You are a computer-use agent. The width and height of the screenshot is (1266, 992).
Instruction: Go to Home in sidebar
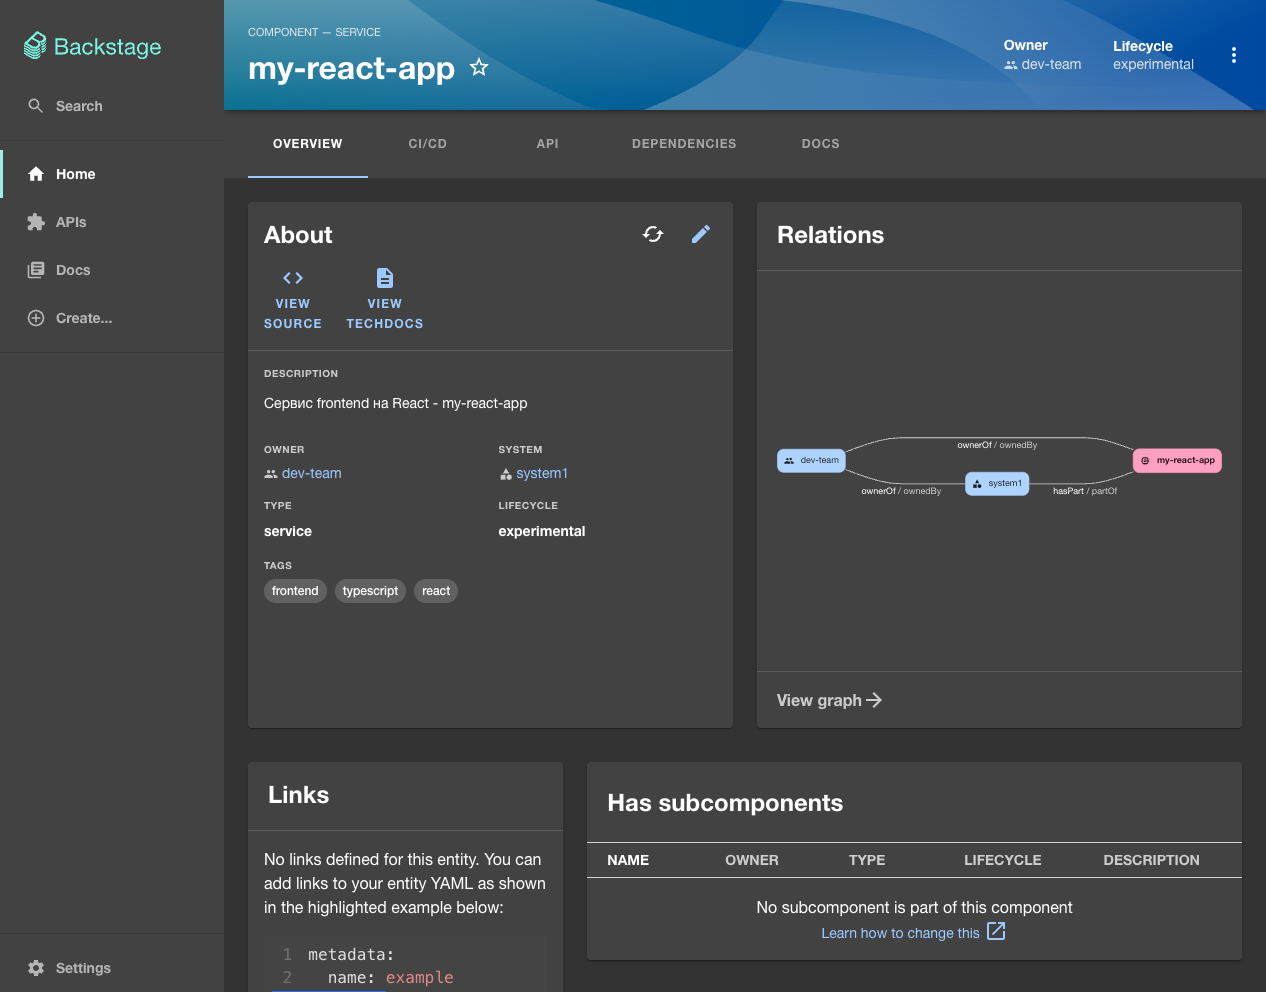tap(112, 174)
